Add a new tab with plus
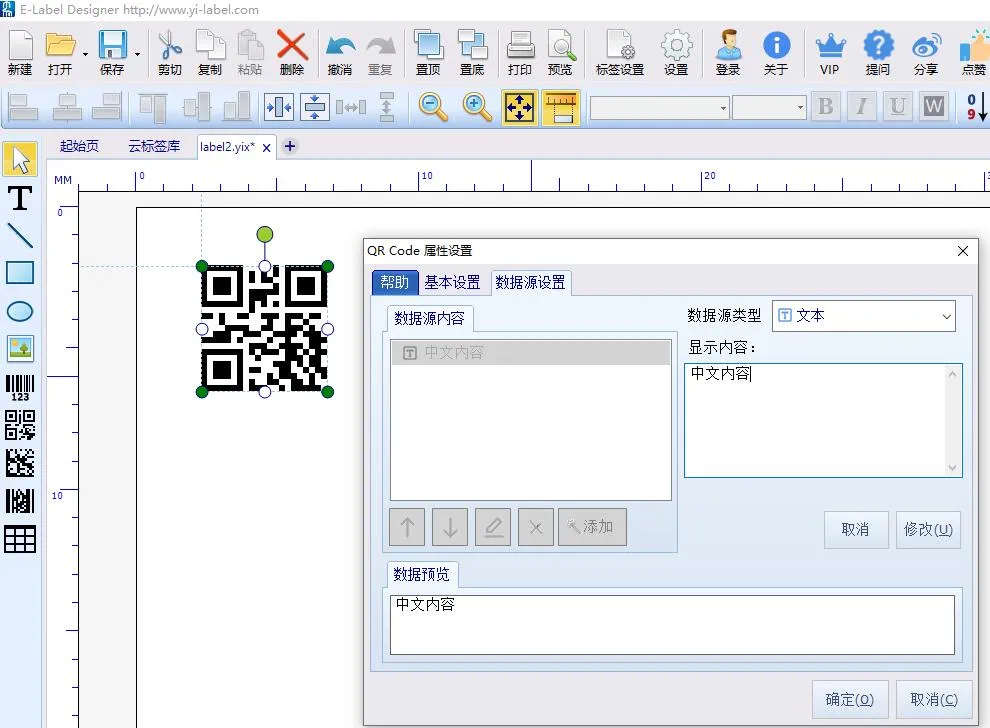This screenshot has width=990, height=728. pyautogui.click(x=290, y=146)
